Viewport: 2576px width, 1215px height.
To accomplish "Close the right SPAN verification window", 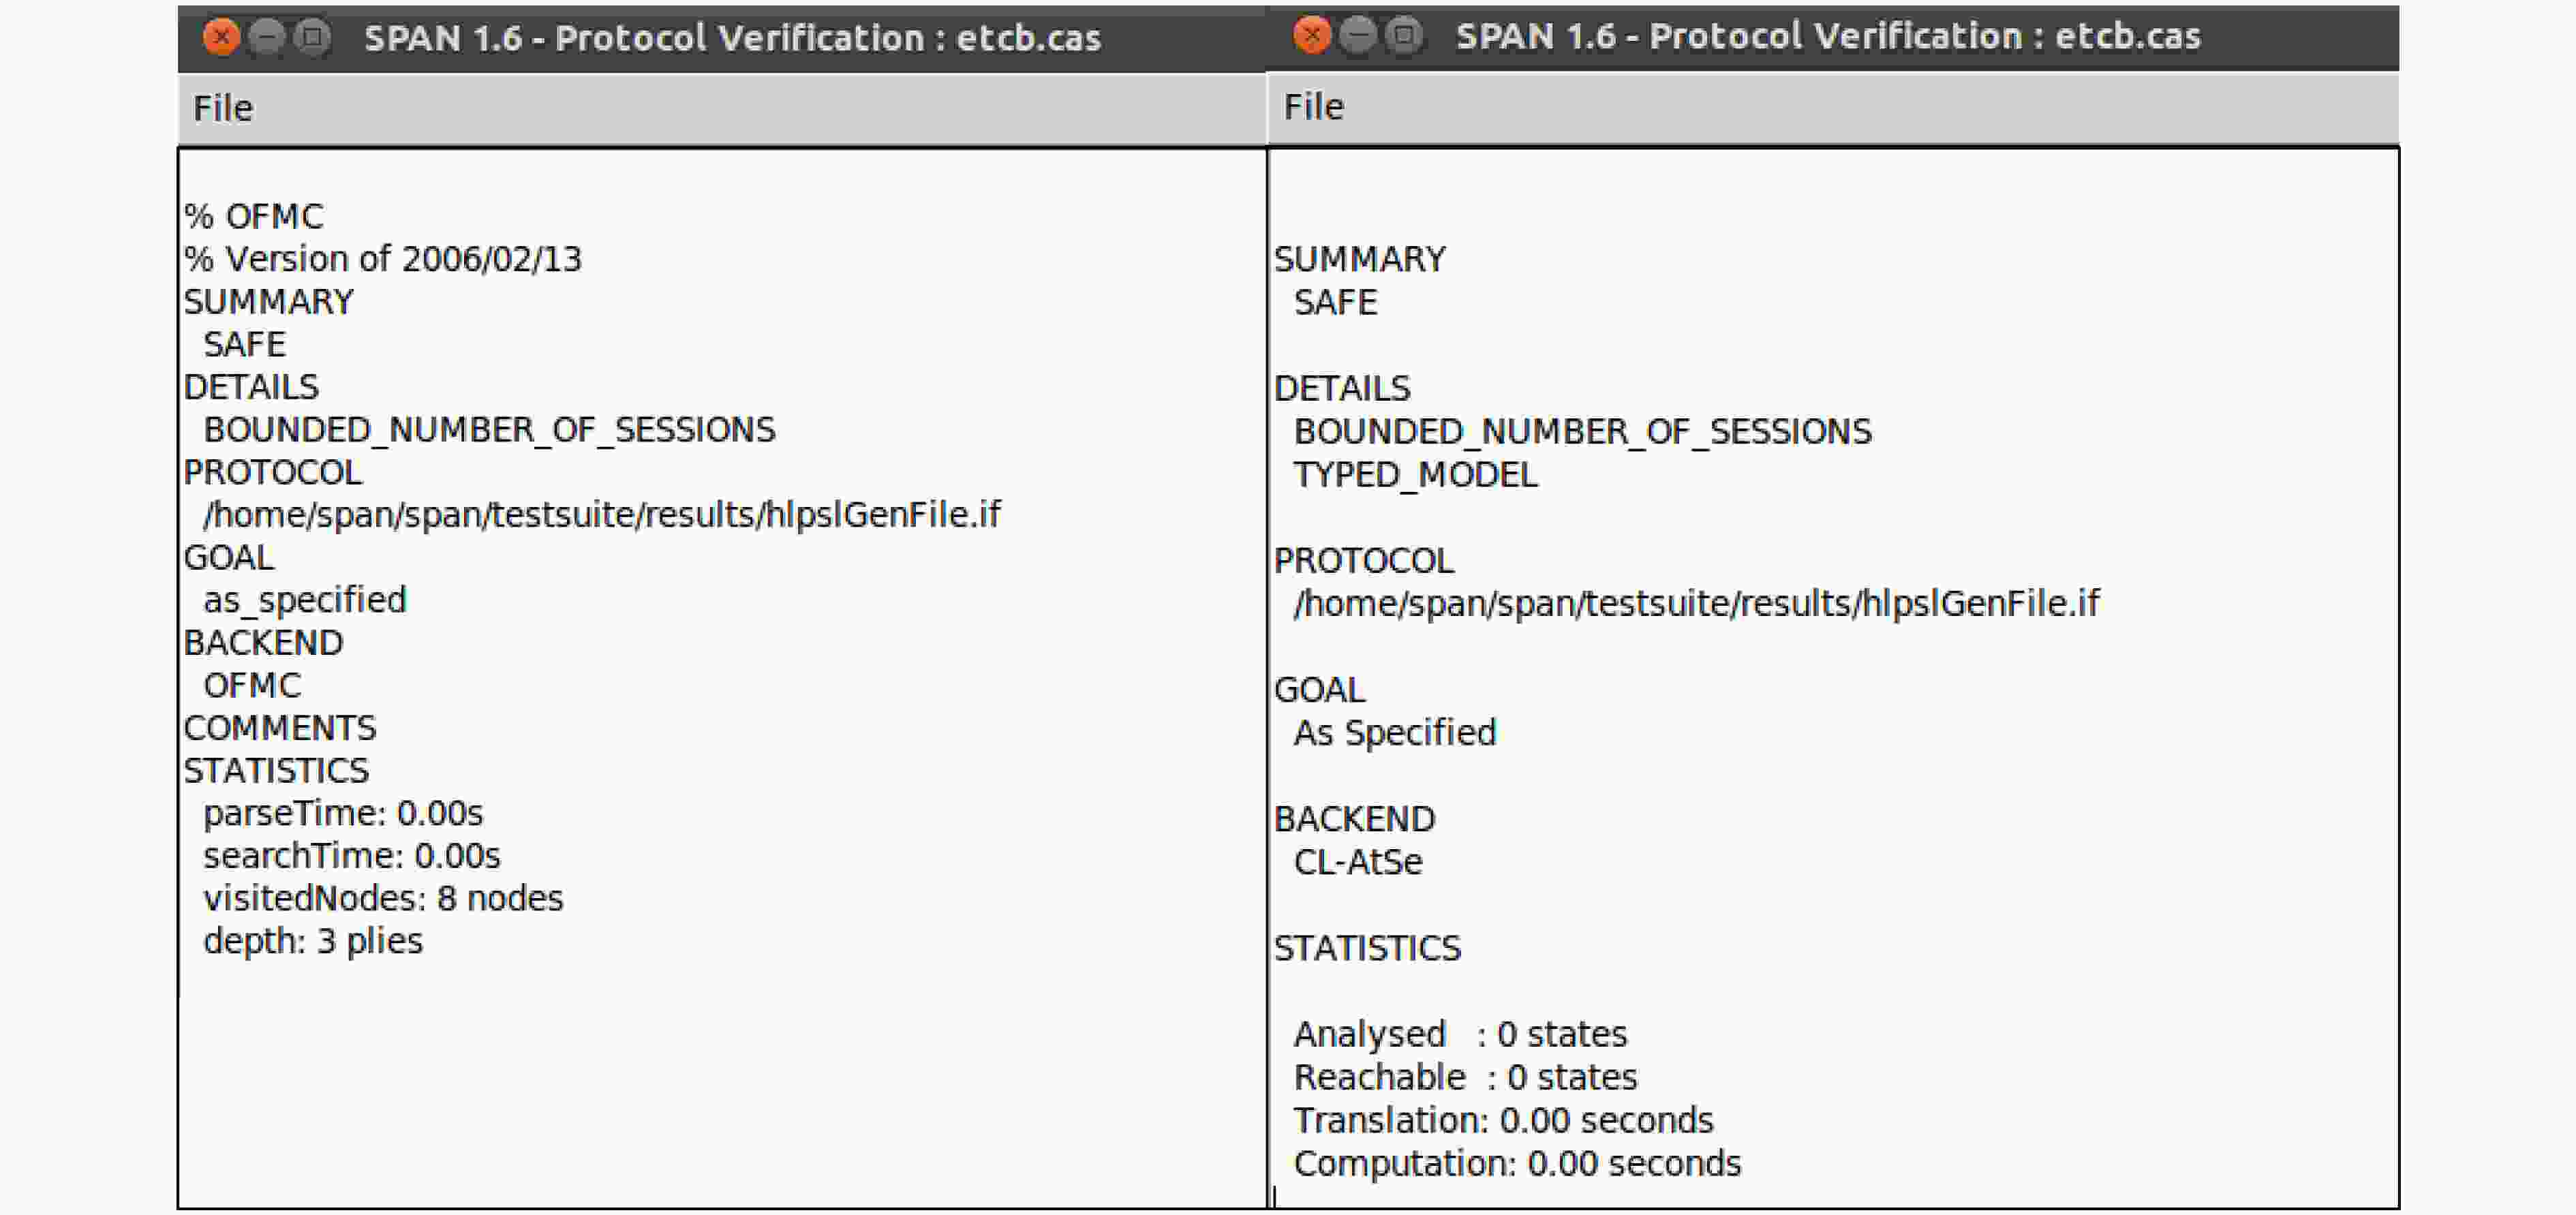I will [1311, 36].
